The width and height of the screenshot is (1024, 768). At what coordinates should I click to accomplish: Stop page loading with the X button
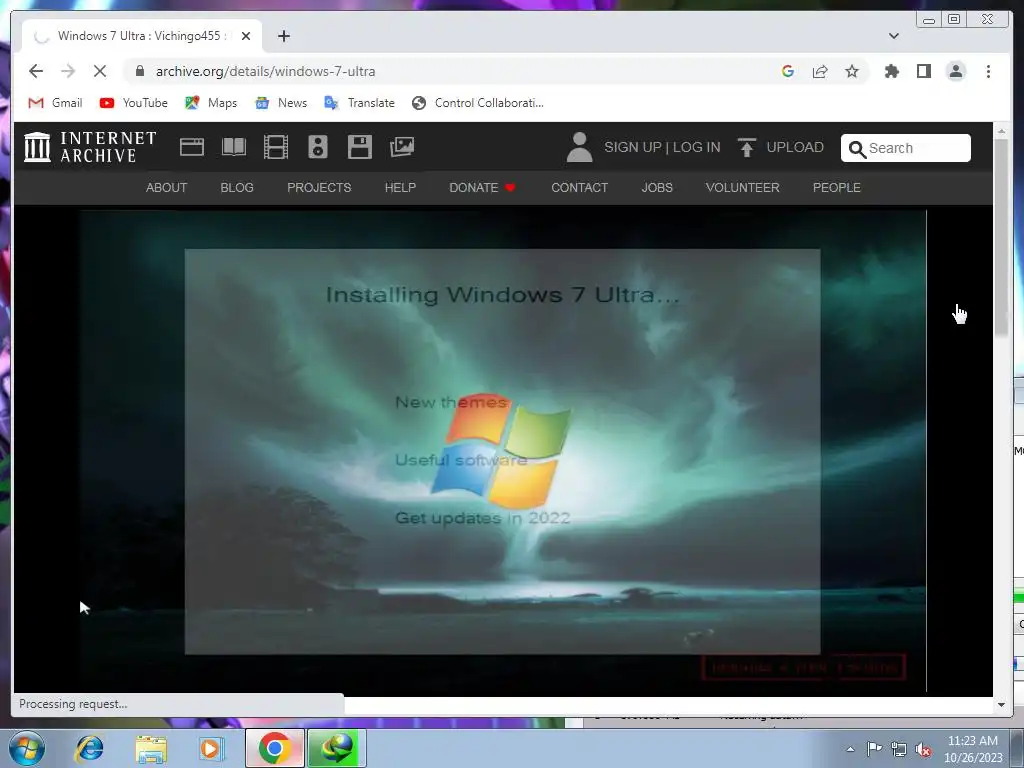[100, 71]
